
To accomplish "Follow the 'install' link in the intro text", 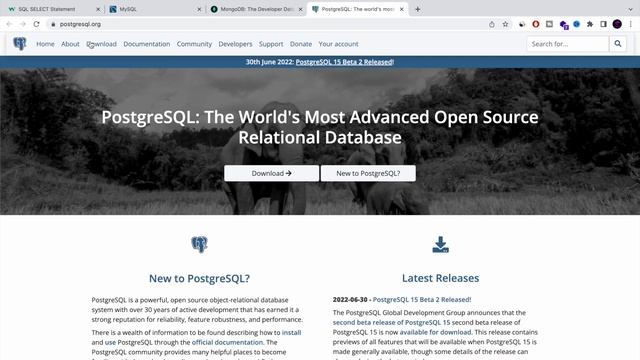I will 291,333.
